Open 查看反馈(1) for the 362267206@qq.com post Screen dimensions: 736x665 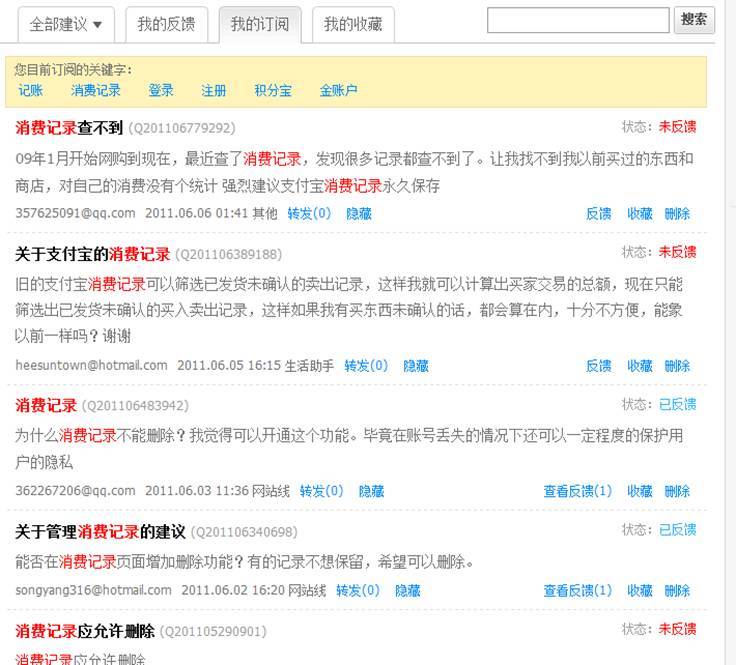coord(577,491)
